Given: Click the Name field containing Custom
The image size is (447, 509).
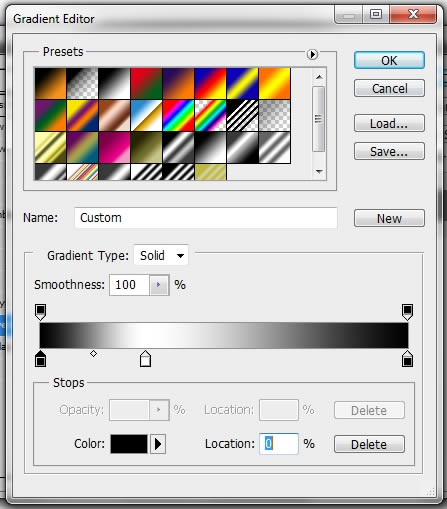Looking at the screenshot, I should 206,218.
